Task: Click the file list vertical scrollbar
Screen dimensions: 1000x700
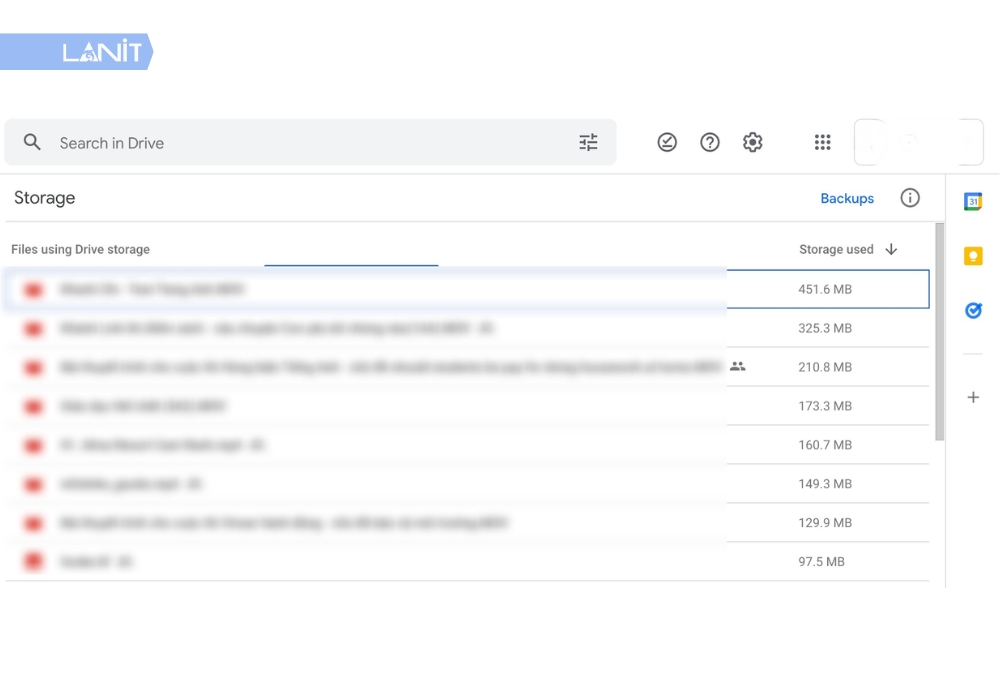Action: 939,332
